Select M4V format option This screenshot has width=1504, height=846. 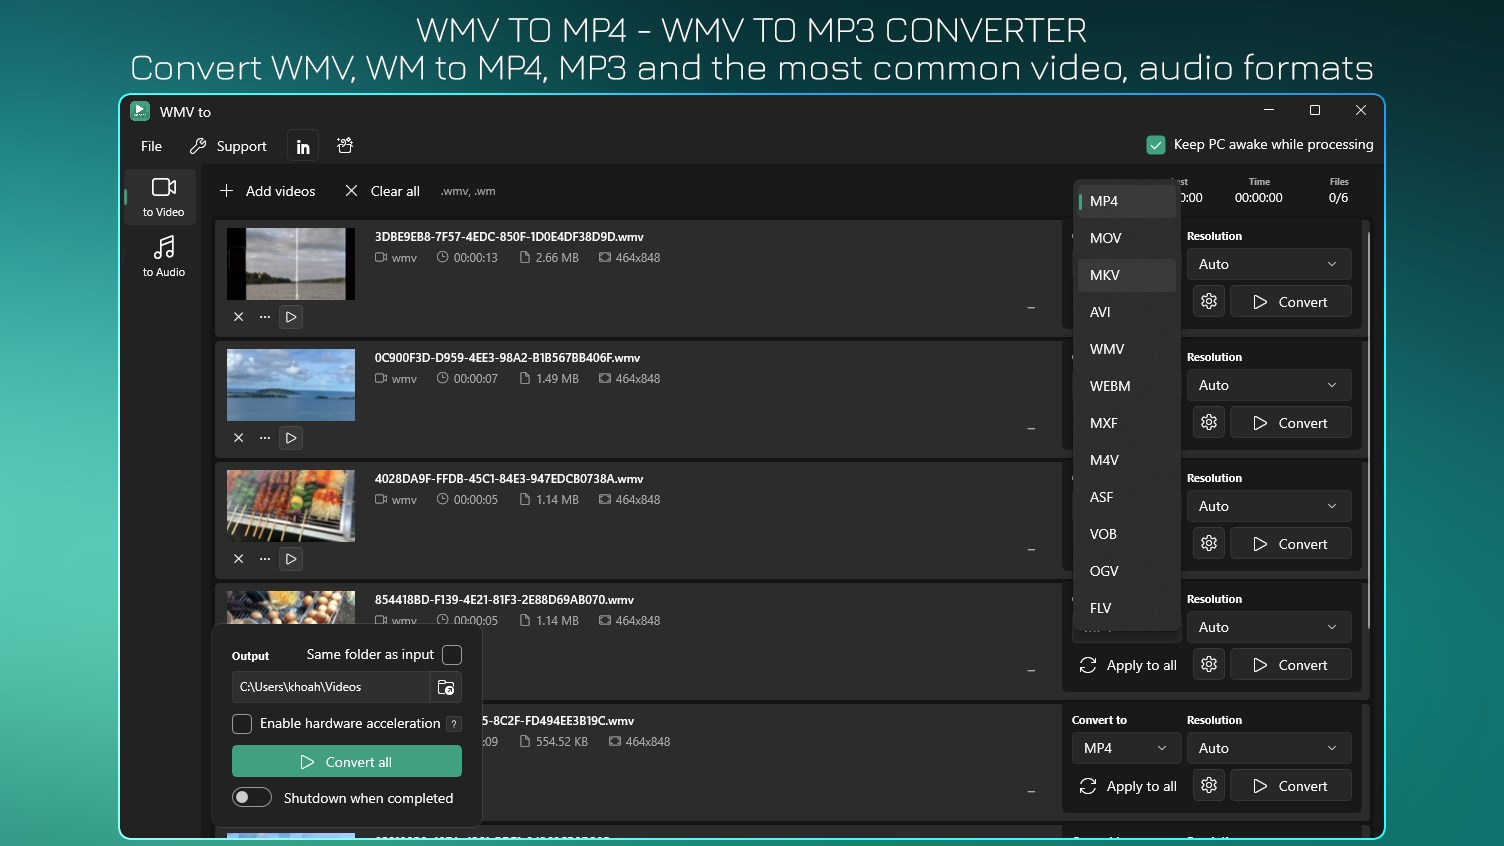tap(1126, 460)
